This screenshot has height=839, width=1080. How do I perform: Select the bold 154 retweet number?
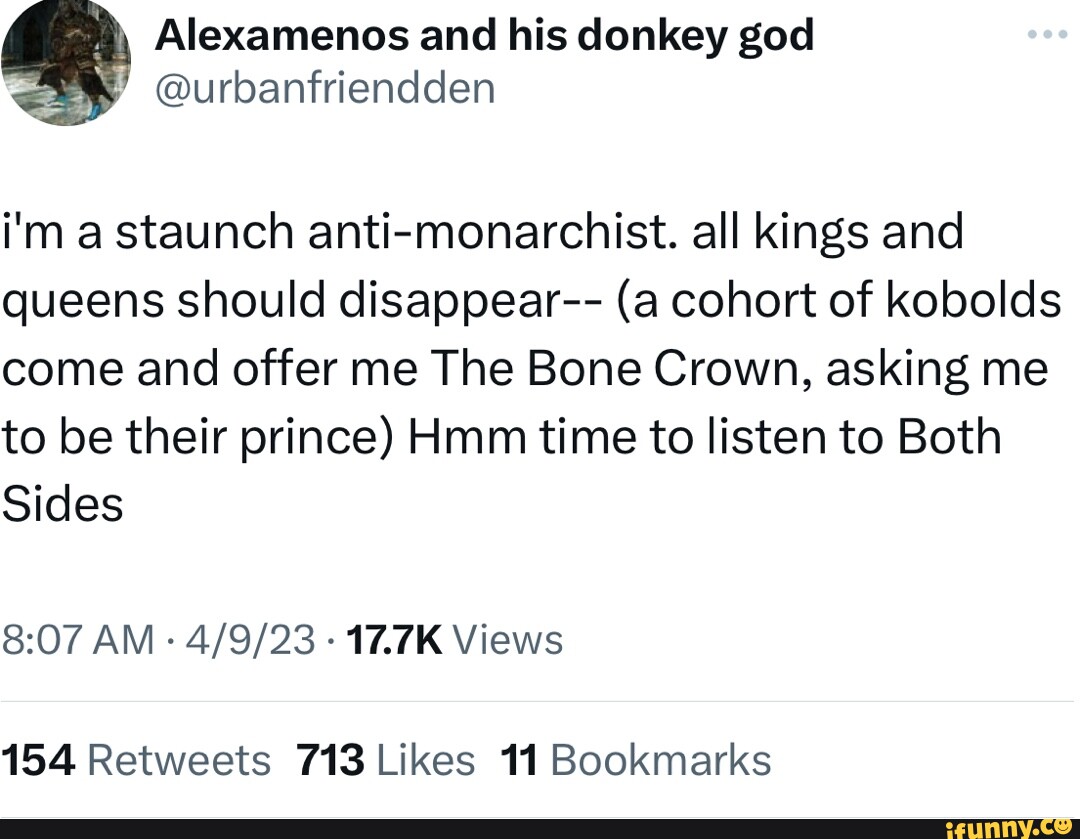40,760
